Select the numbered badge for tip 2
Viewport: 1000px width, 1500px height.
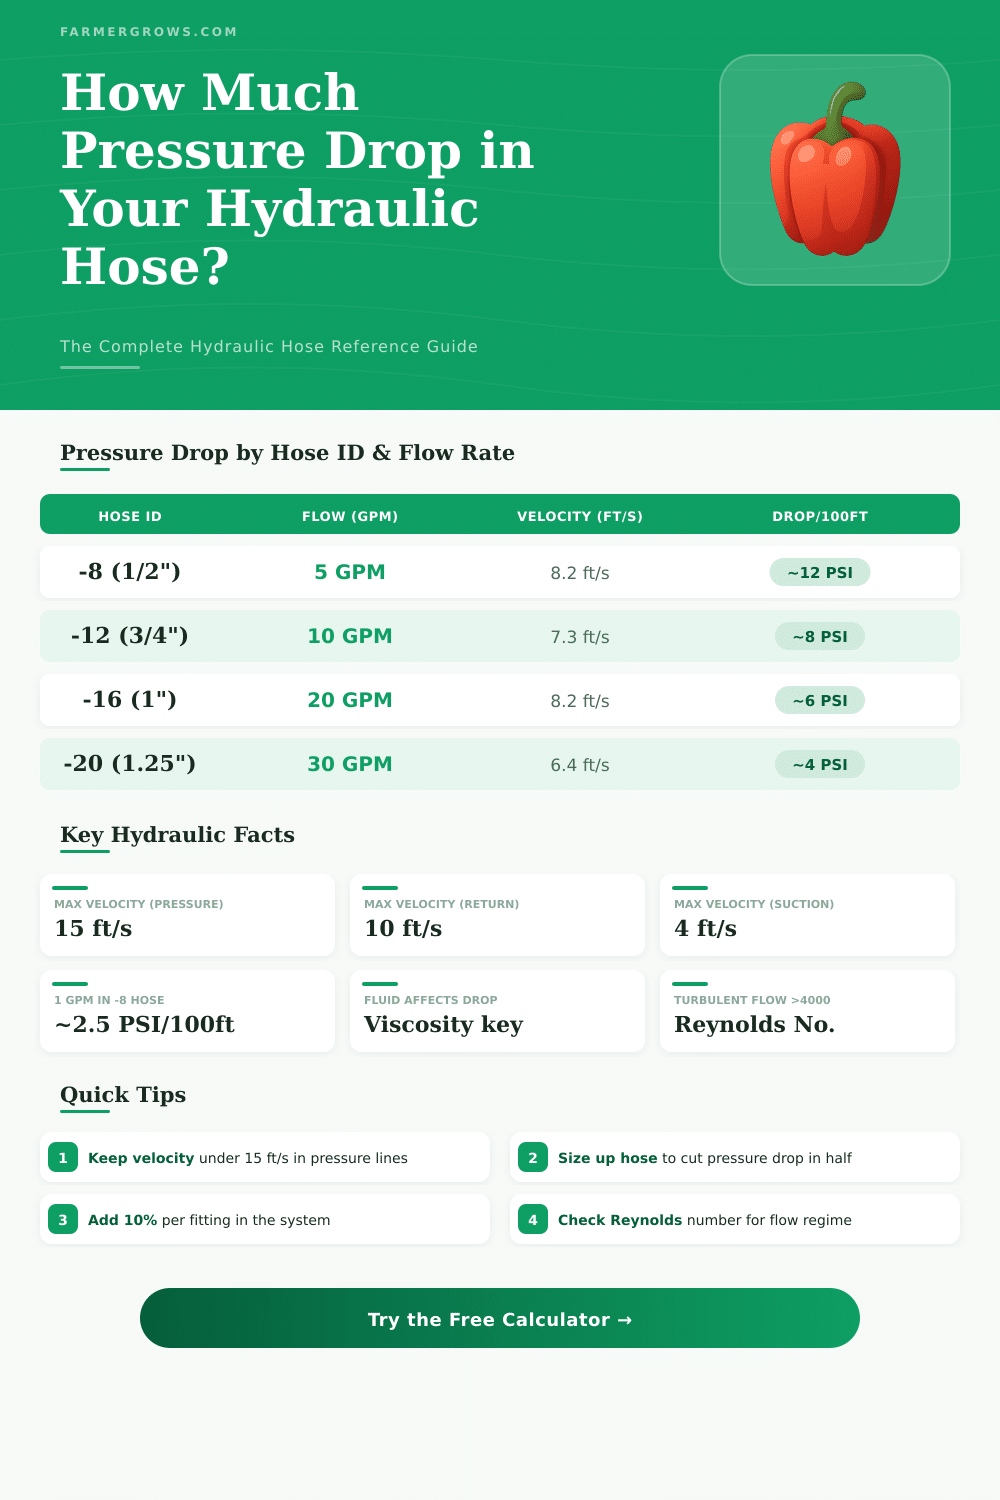pos(532,1157)
